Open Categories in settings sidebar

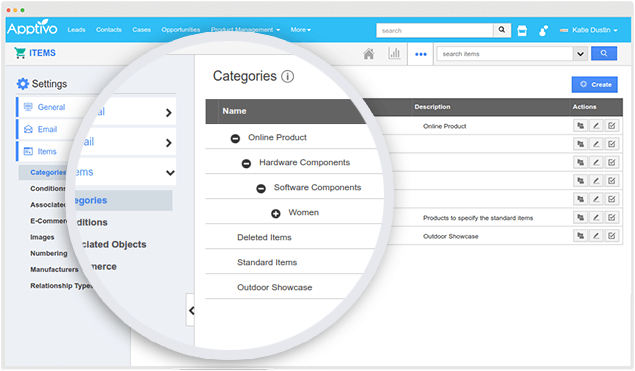tap(48, 173)
